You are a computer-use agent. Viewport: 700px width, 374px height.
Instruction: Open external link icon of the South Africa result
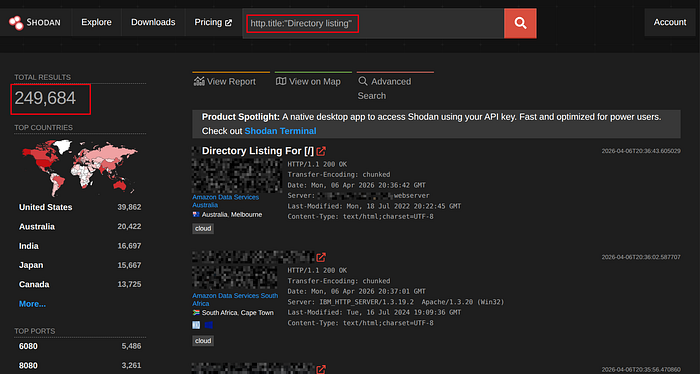(x=321, y=258)
